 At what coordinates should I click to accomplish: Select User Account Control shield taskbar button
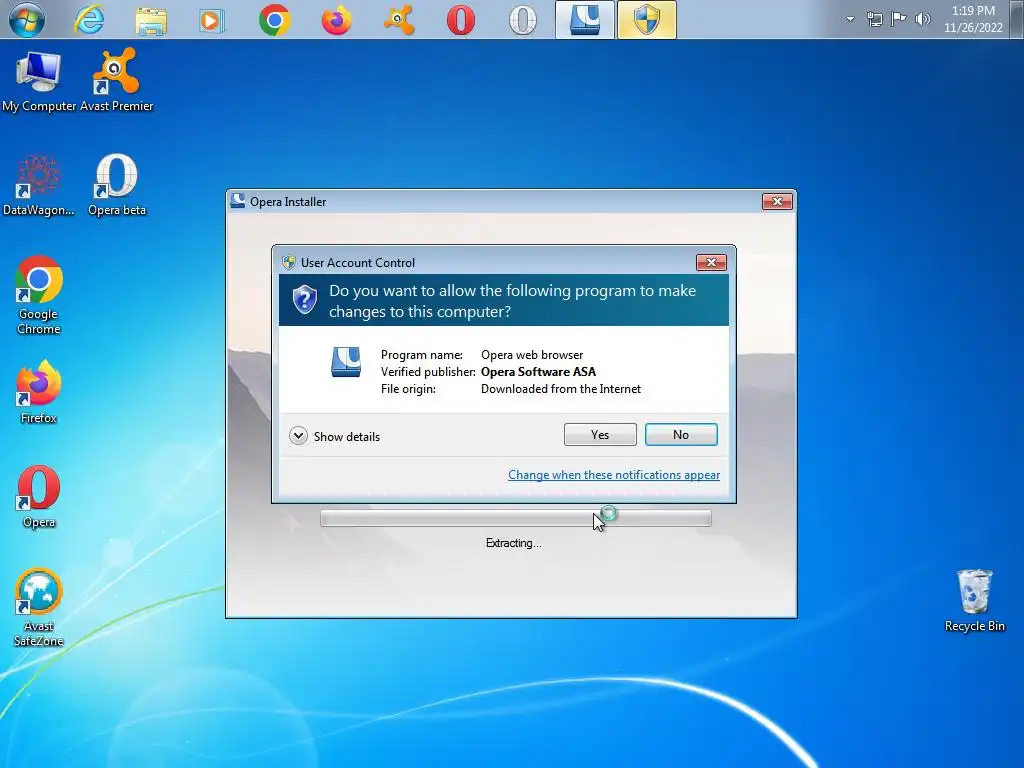tap(647, 20)
